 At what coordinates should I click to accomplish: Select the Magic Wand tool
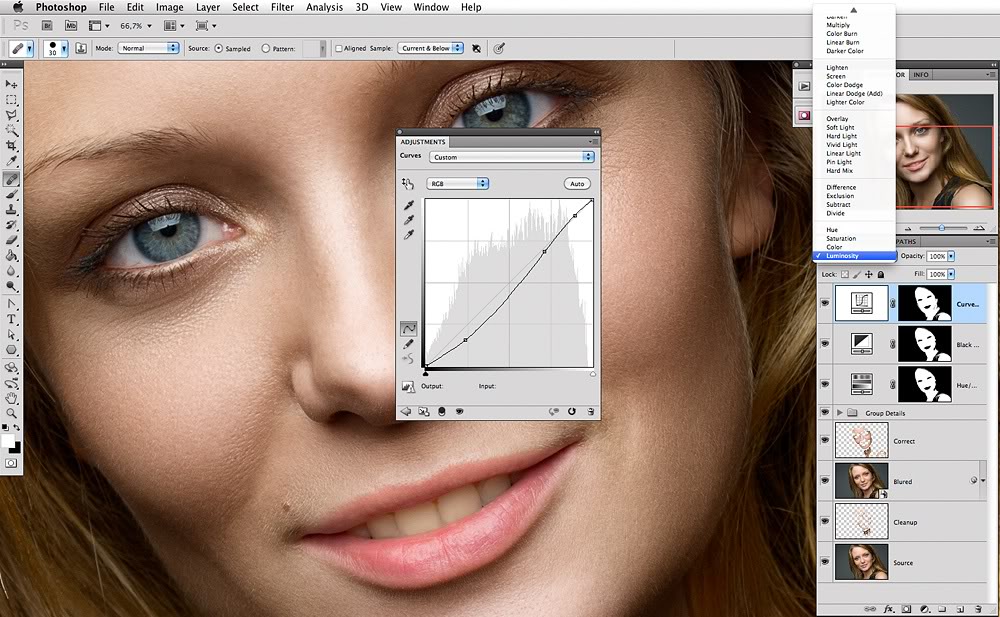tap(11, 131)
